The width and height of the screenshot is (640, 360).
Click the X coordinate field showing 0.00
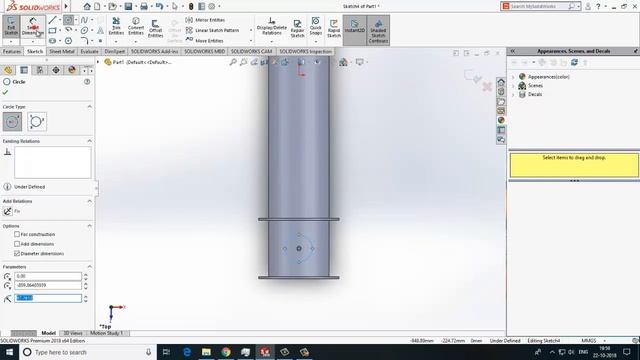click(48, 276)
